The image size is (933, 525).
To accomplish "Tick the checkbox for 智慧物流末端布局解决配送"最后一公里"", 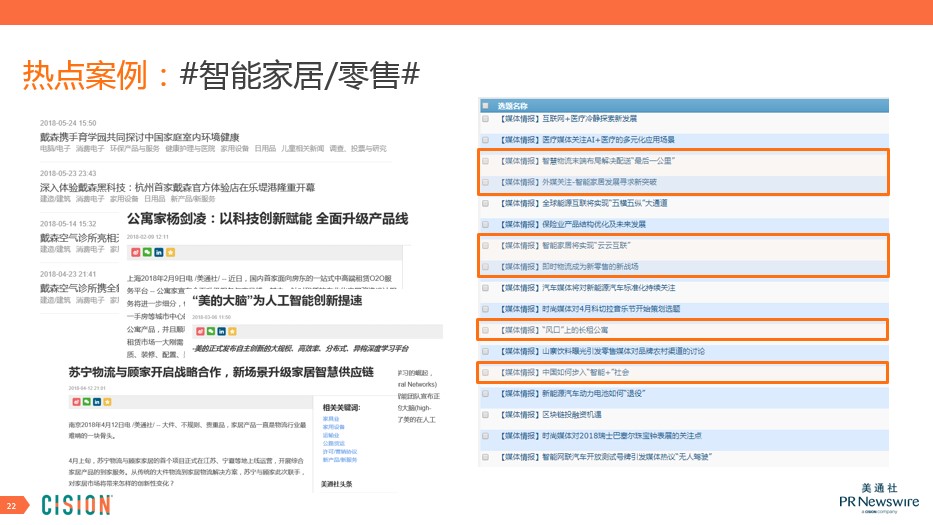I will click(x=486, y=161).
